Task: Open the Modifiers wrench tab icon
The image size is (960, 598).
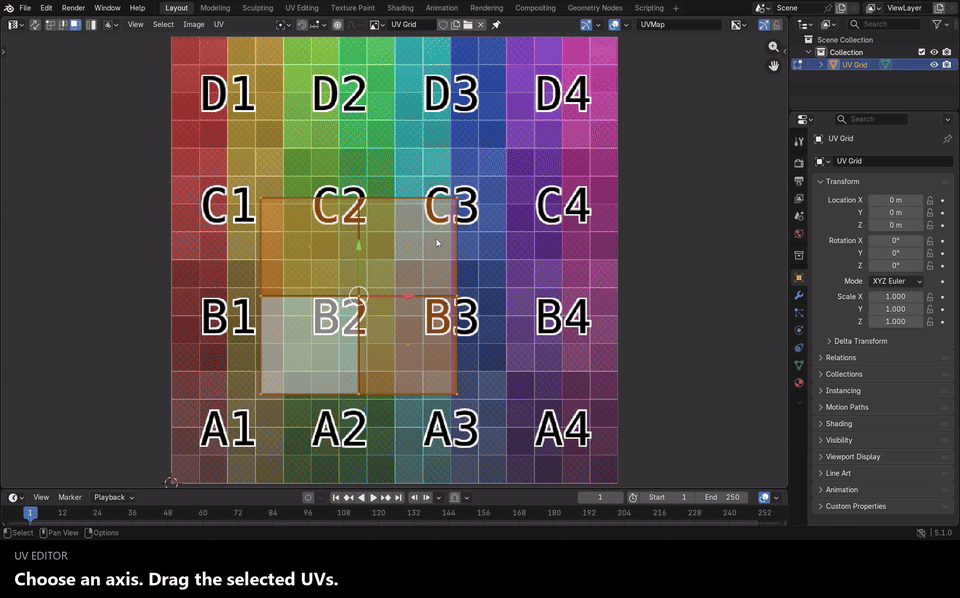Action: click(799, 295)
